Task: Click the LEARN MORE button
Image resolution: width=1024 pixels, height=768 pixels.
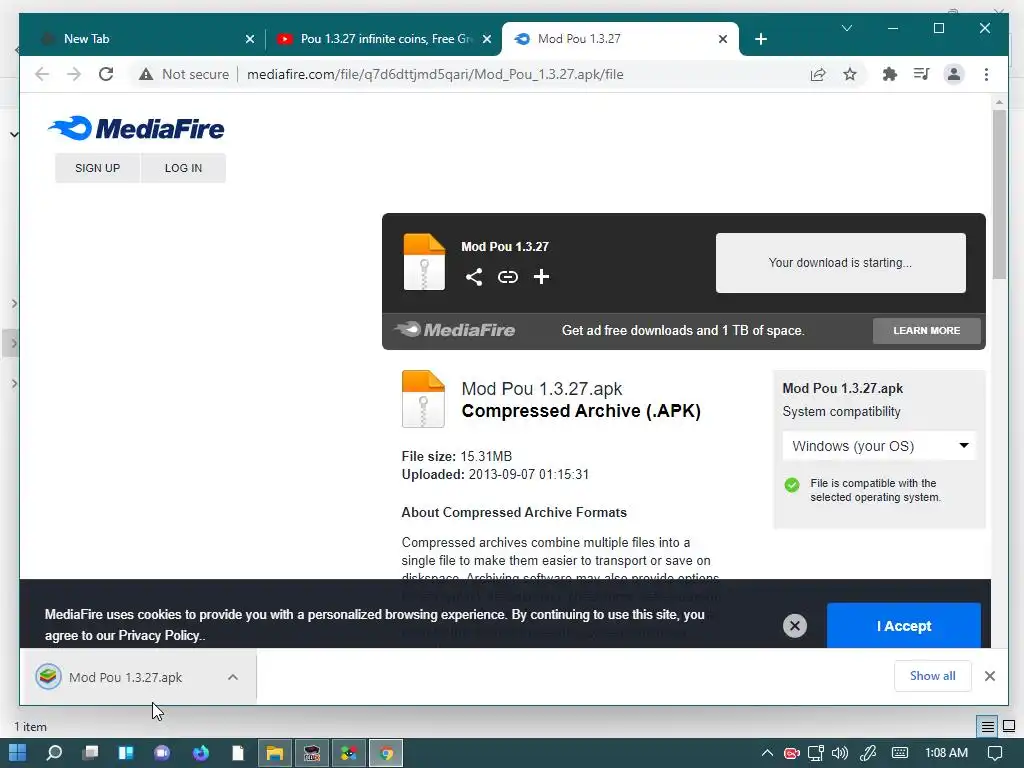Action: tap(927, 330)
